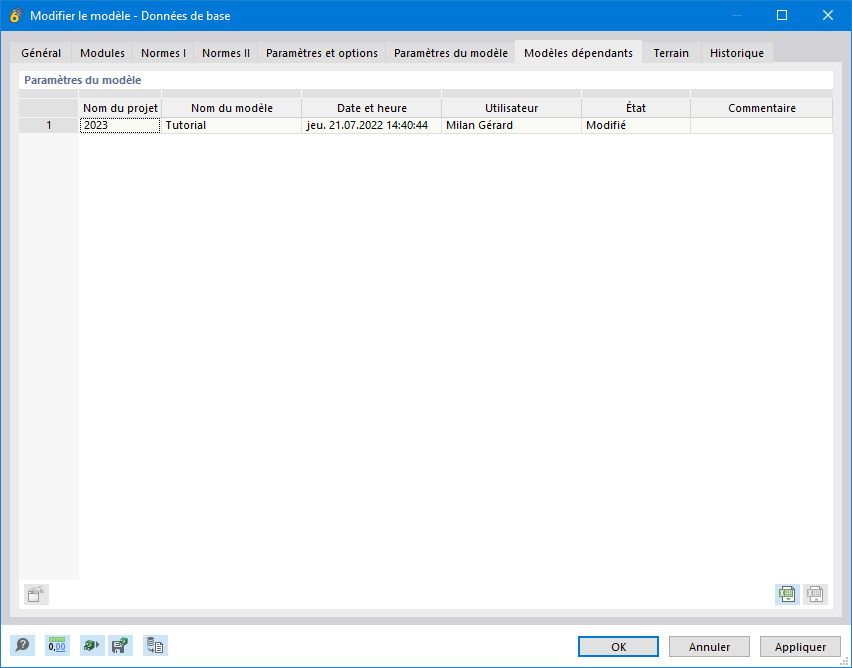
Task: Select the Modèles dépendants tab
Action: 578,53
